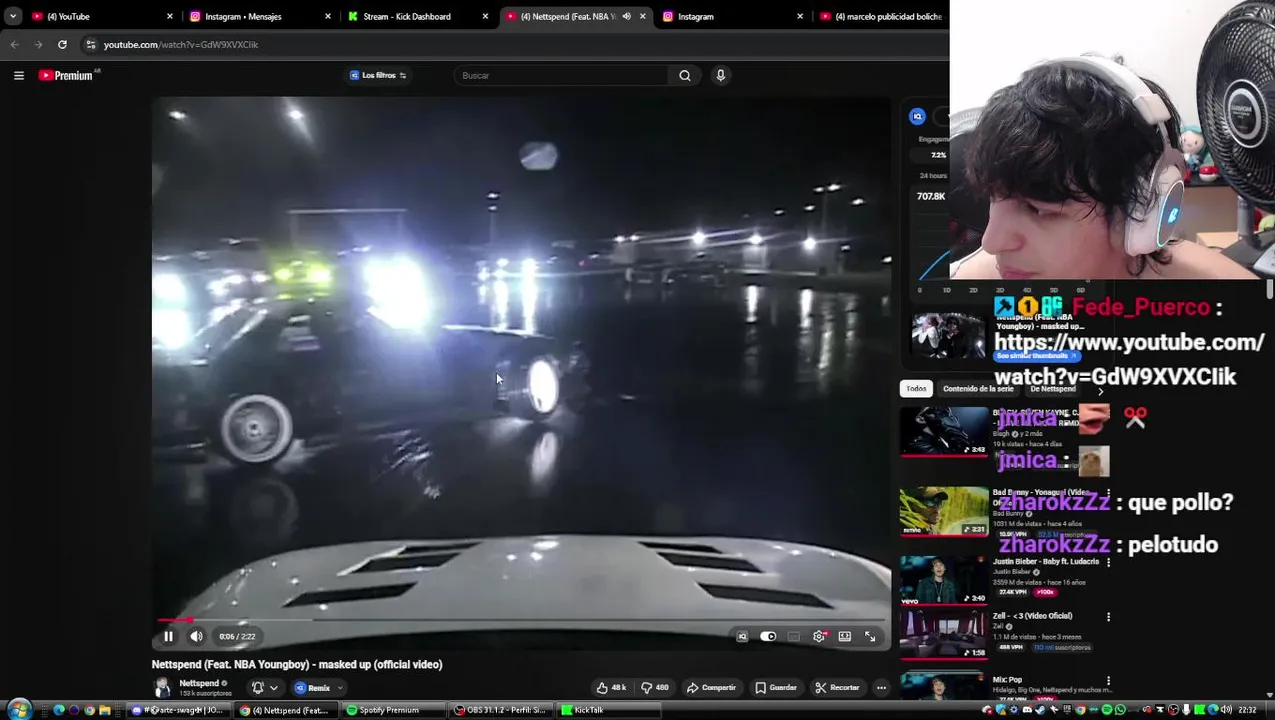Switch to Instagram Mensajes tab
This screenshot has width=1275, height=720.
point(258,16)
